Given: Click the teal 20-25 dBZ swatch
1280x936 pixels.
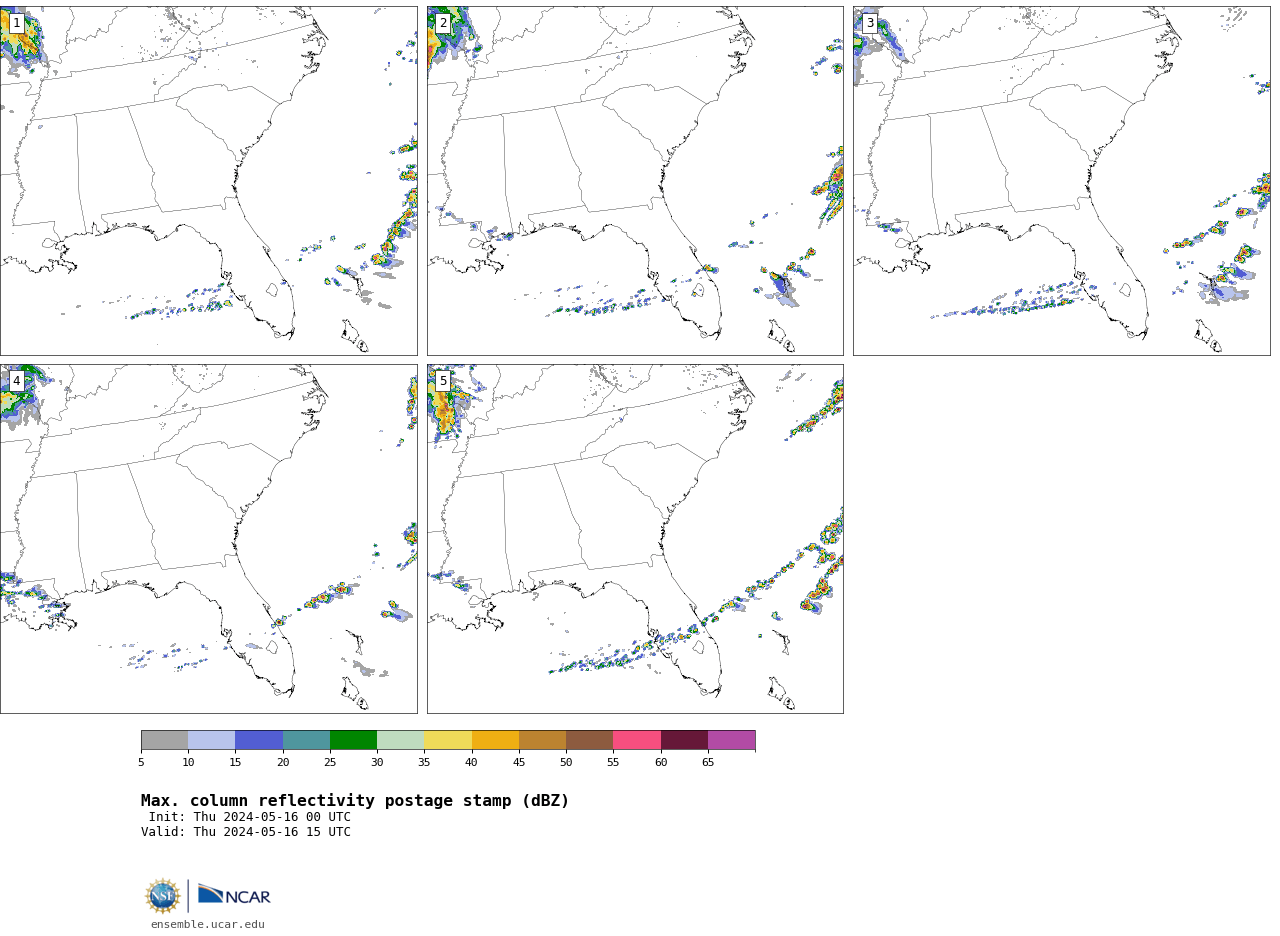Looking at the screenshot, I should tap(306, 740).
